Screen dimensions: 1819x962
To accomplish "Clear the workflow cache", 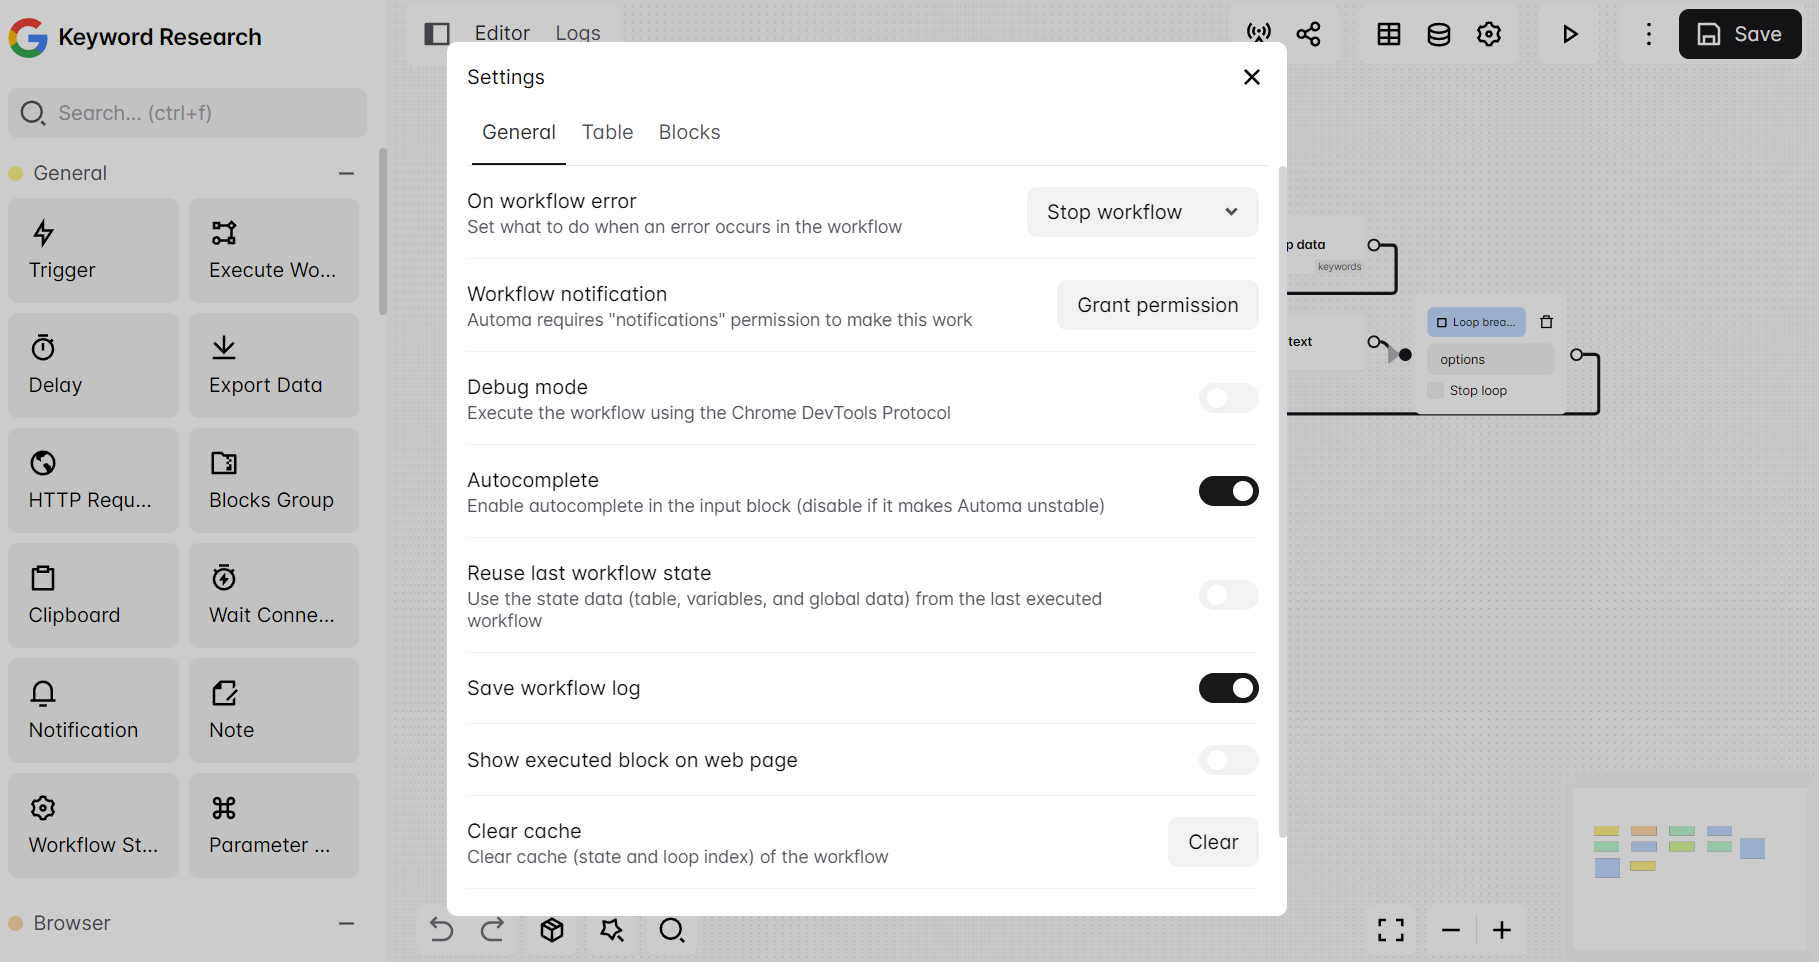I will coord(1213,842).
